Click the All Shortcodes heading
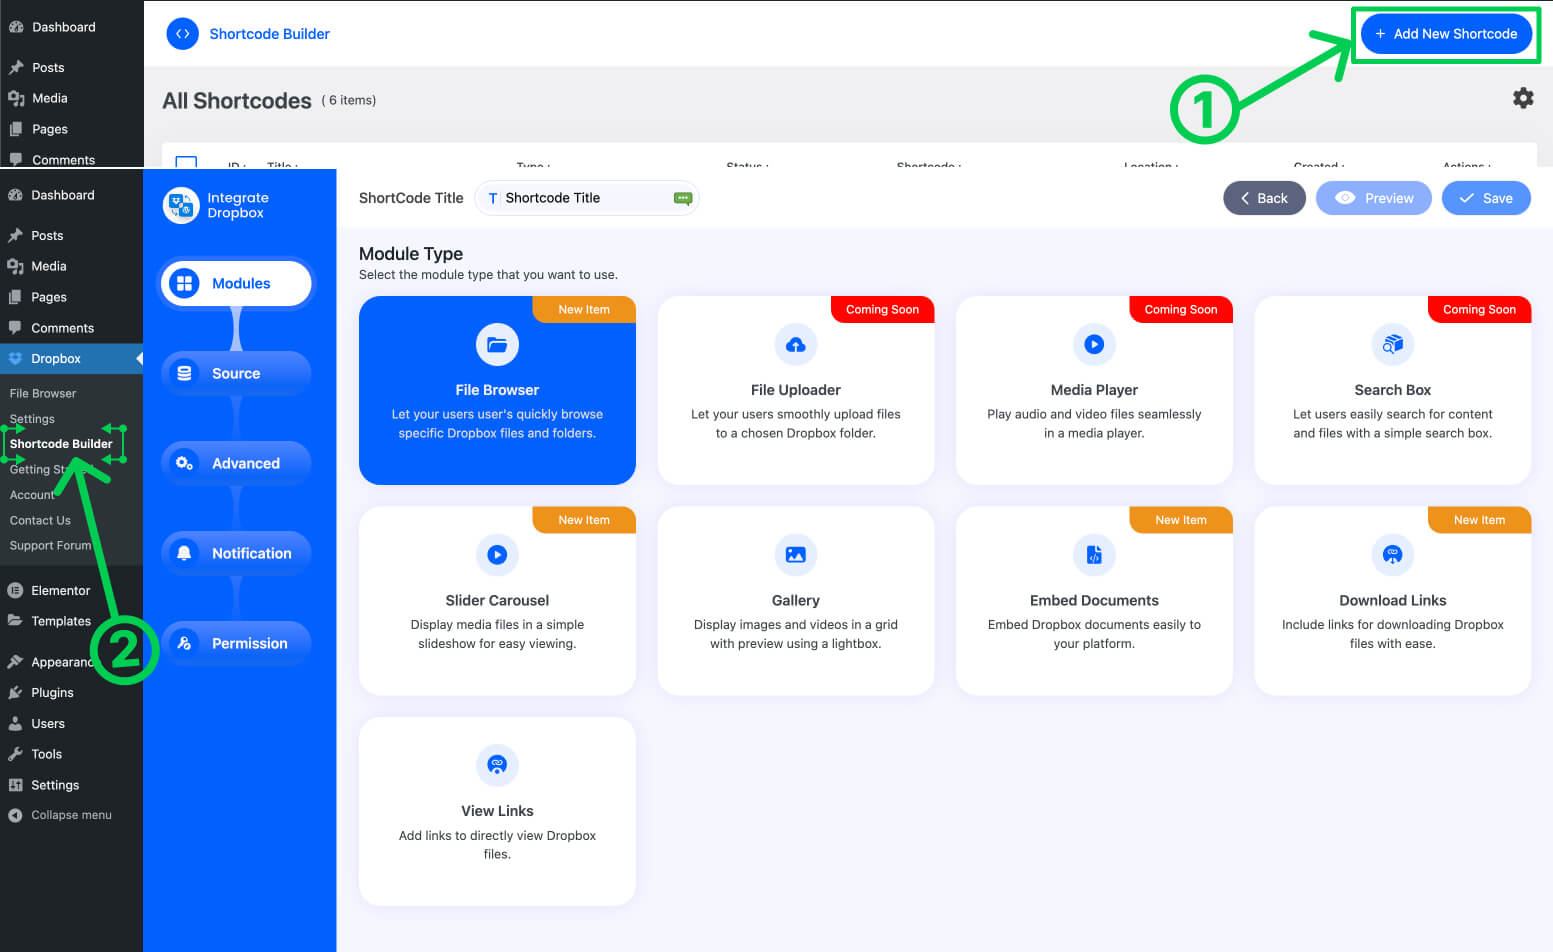The height and width of the screenshot is (952, 1553). 237,101
